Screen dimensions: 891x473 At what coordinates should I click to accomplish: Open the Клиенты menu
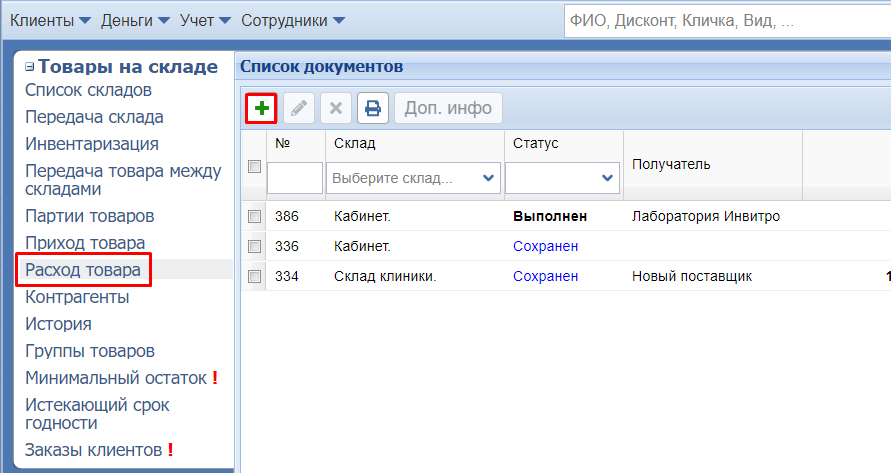pos(49,20)
